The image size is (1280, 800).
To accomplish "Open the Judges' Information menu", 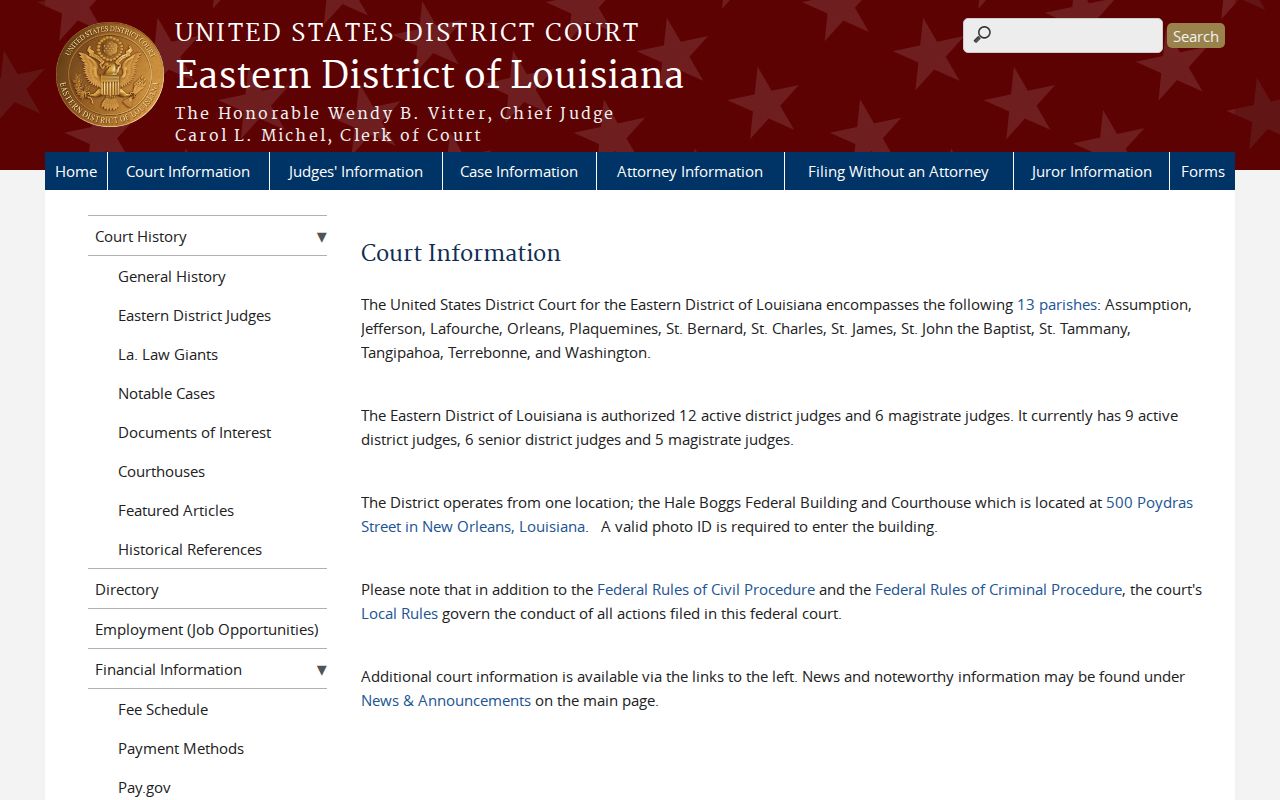I will point(356,171).
